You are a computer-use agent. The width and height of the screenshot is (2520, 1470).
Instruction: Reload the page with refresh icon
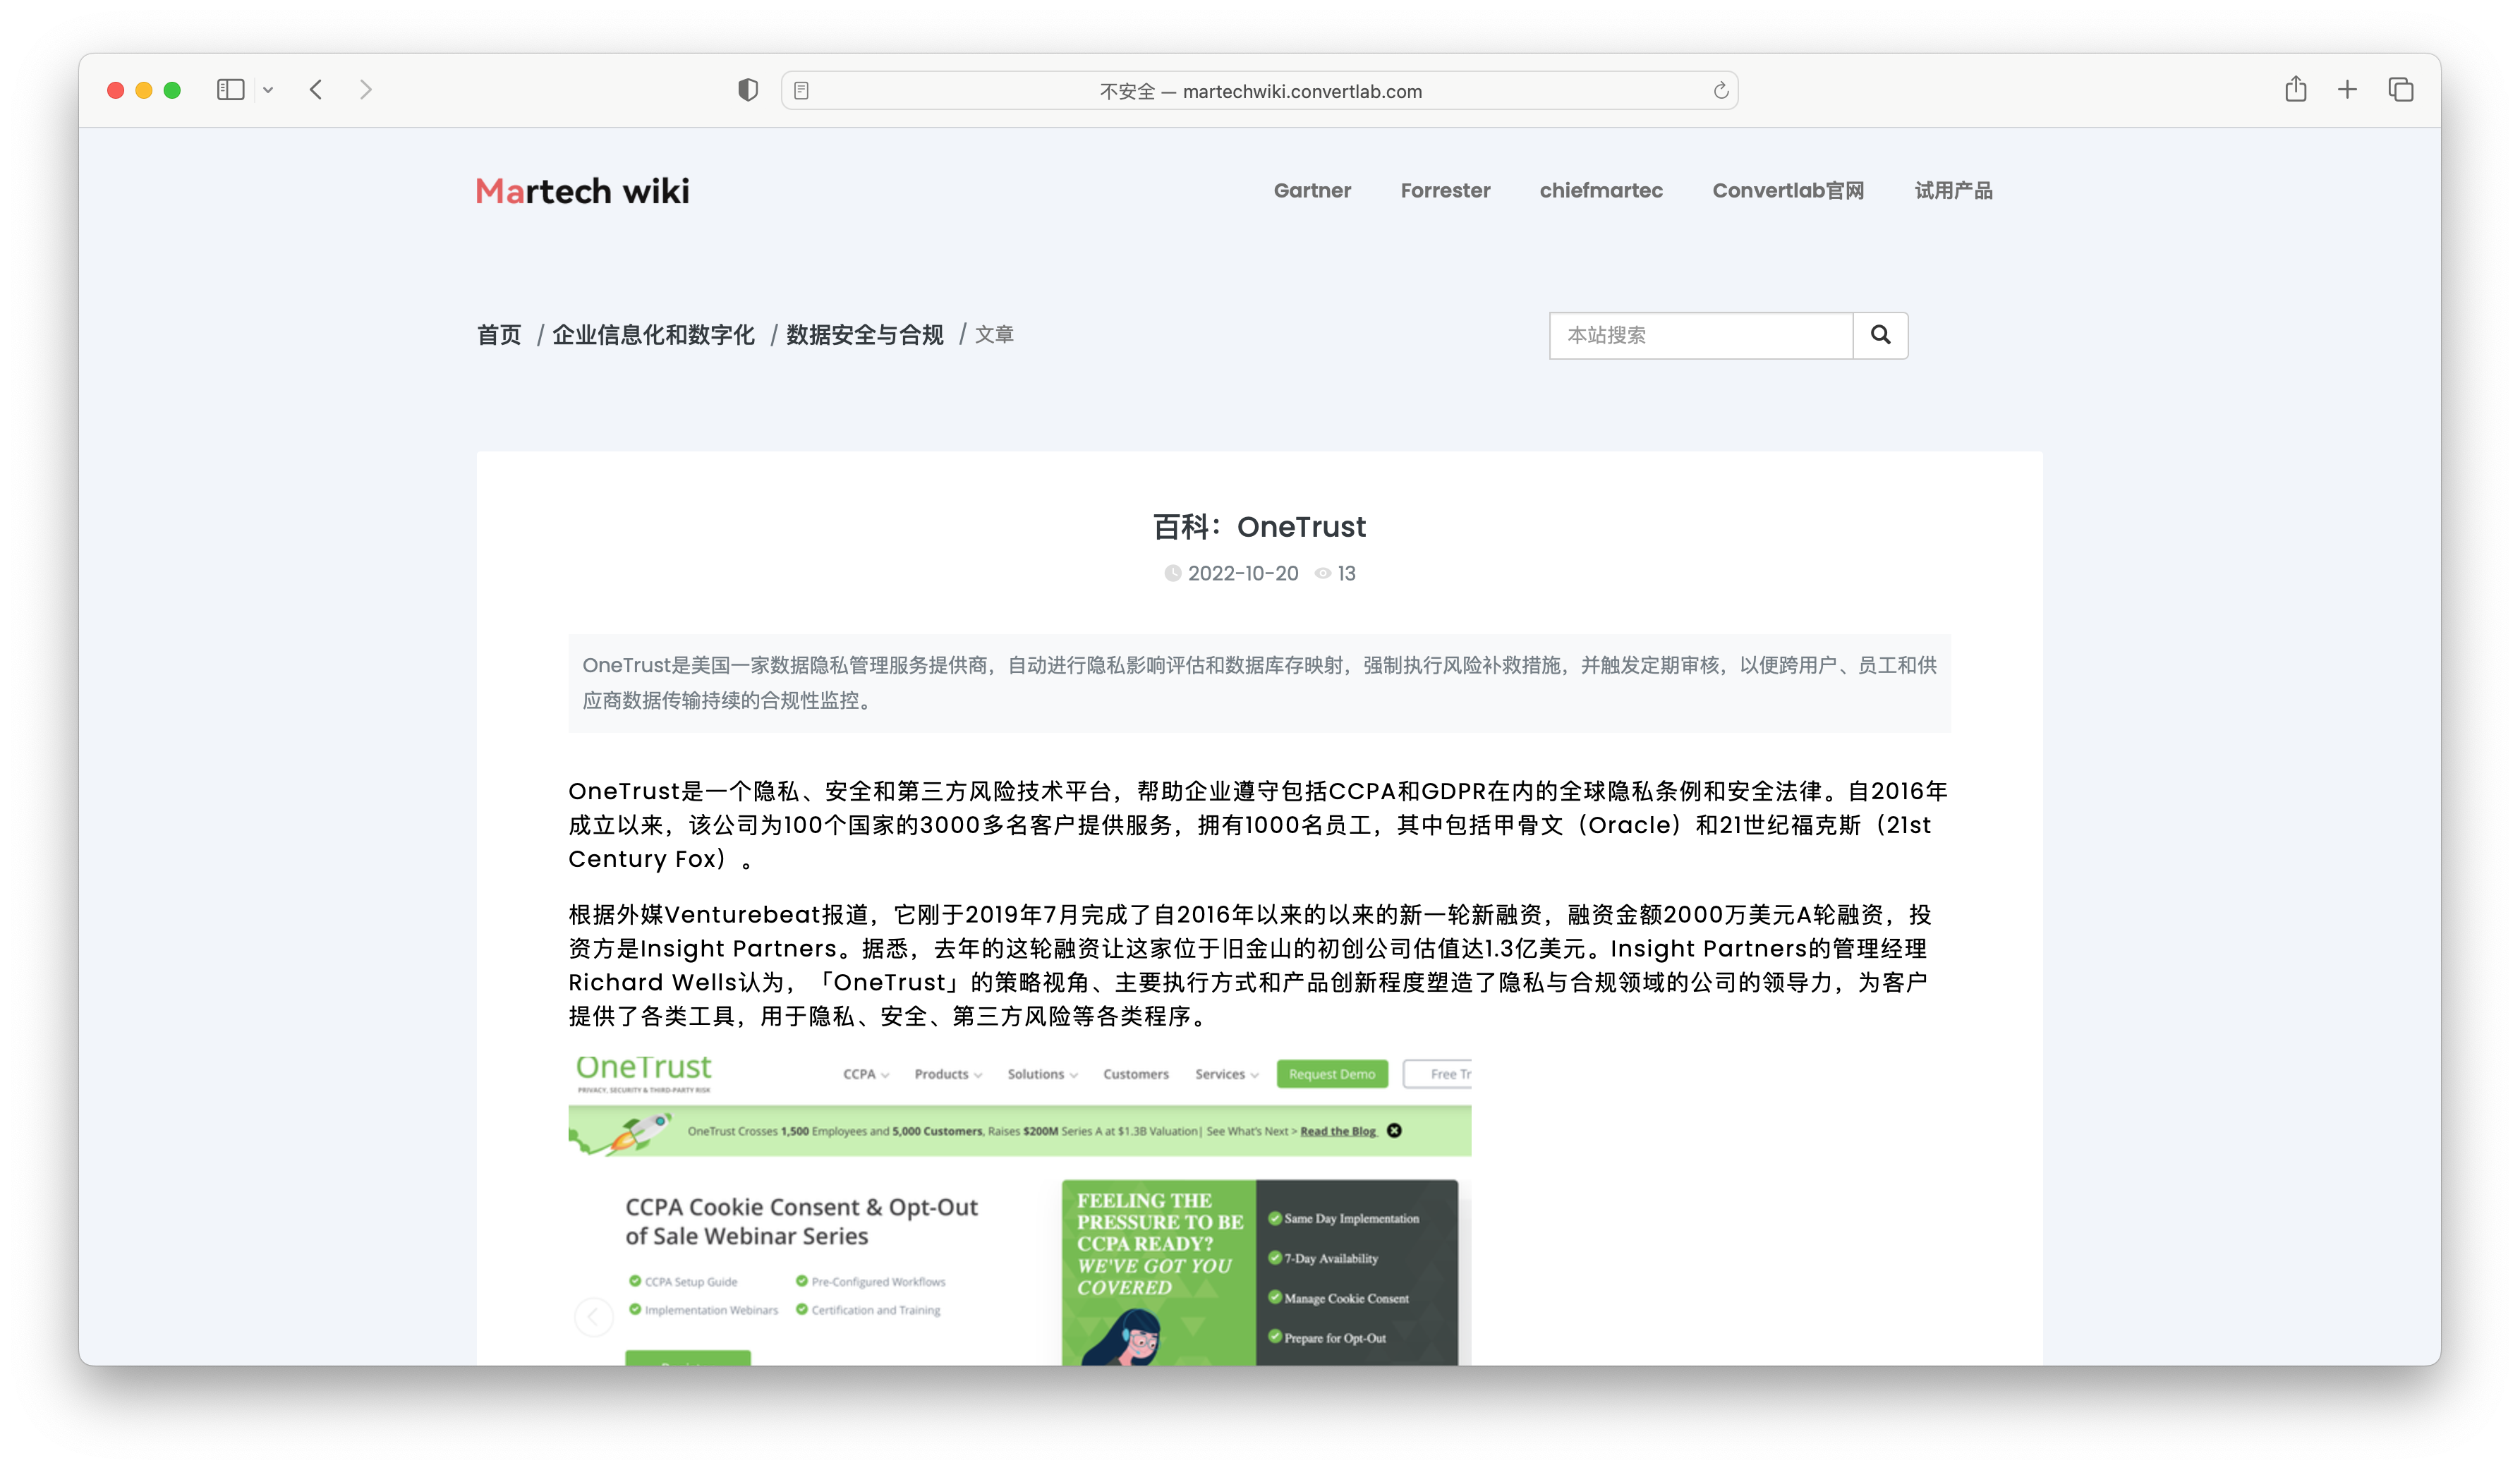(1720, 91)
